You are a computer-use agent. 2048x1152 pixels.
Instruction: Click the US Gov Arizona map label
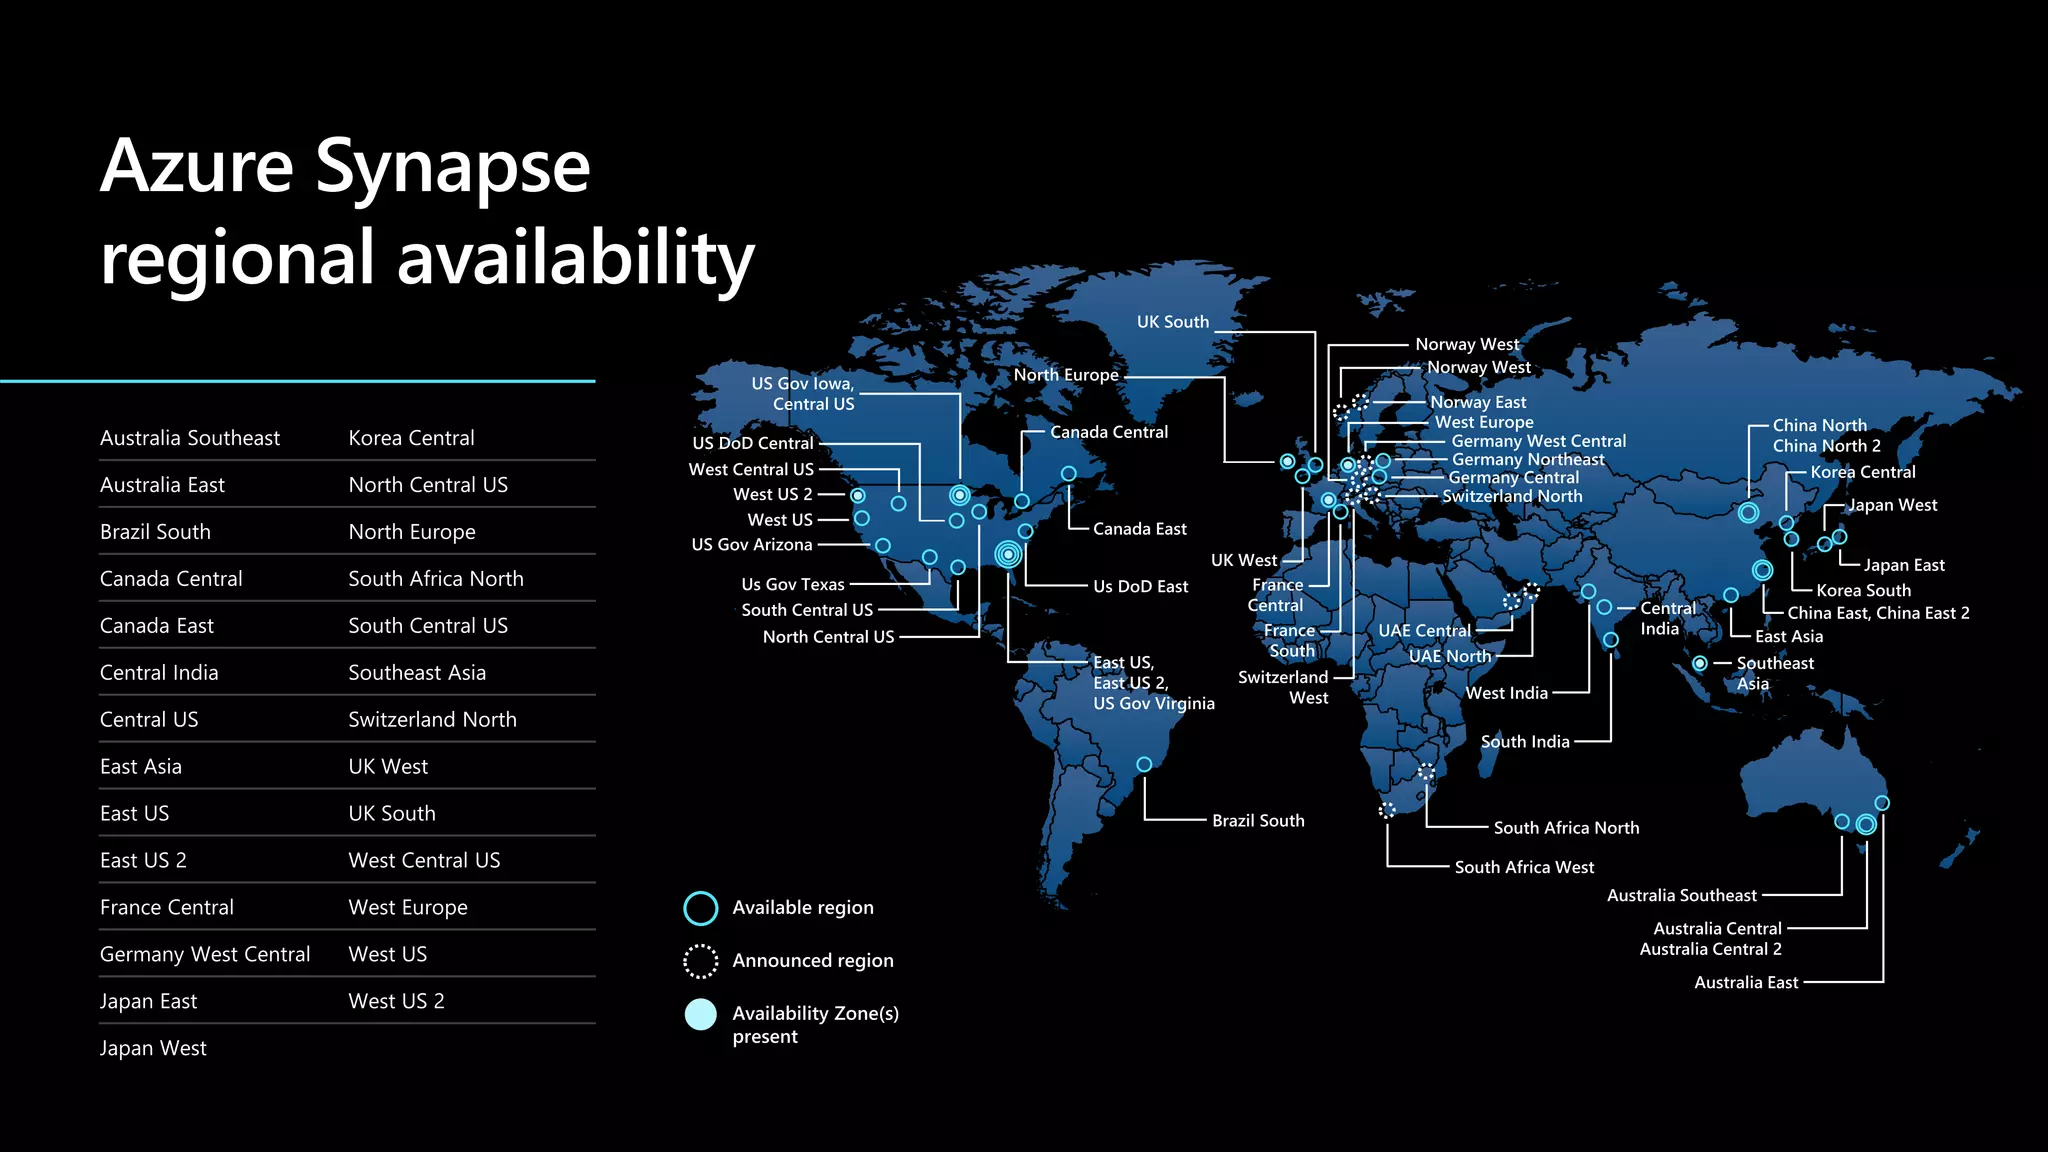pos(752,545)
